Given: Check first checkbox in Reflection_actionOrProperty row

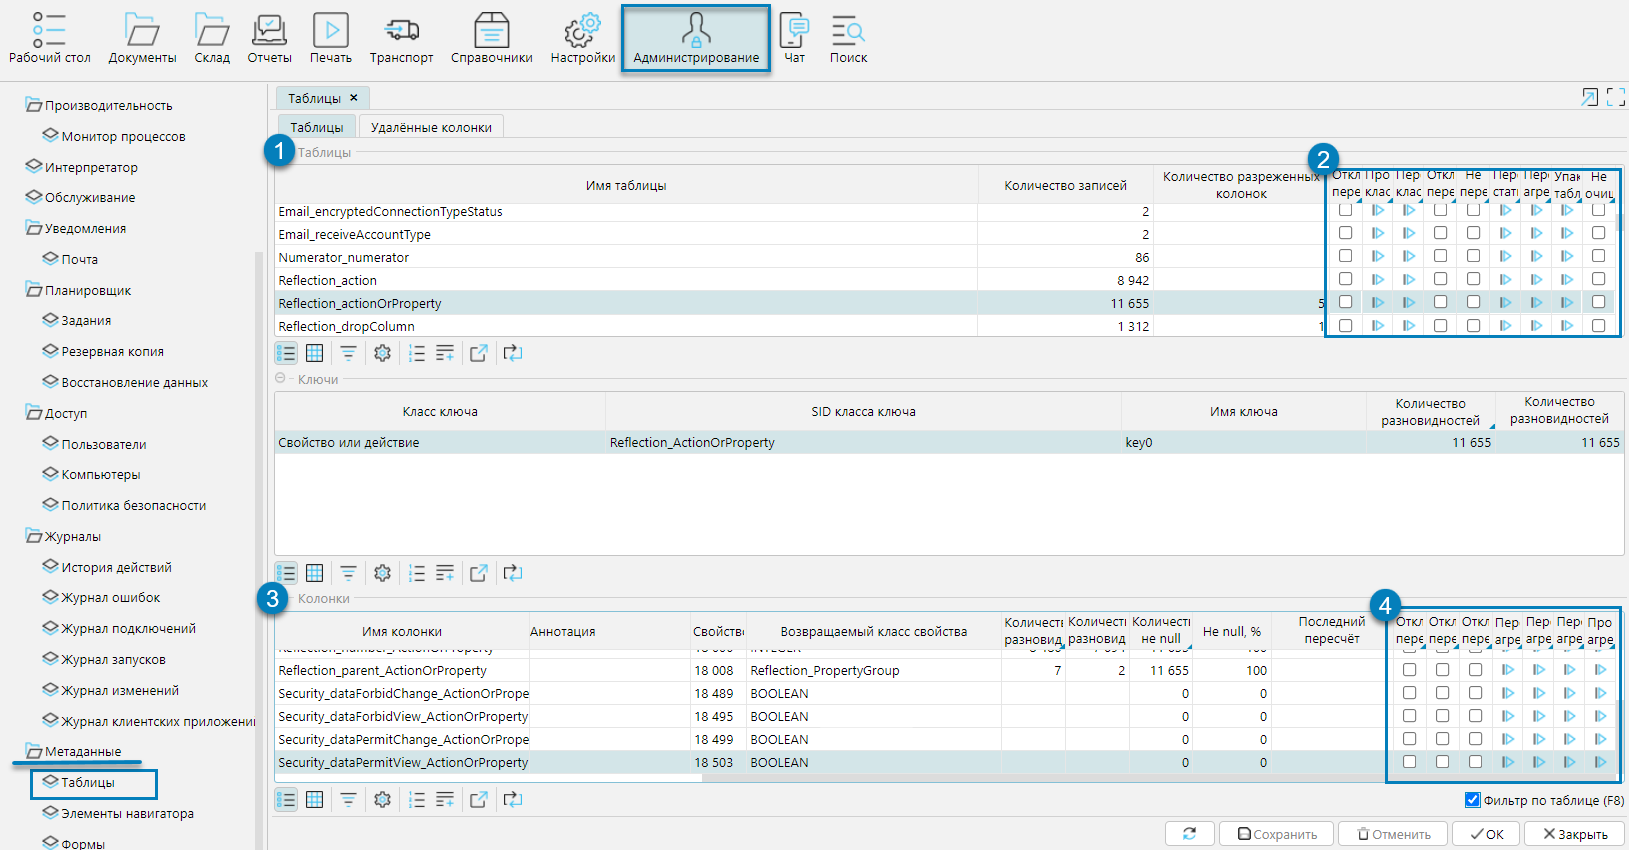Looking at the screenshot, I should [x=1345, y=302].
